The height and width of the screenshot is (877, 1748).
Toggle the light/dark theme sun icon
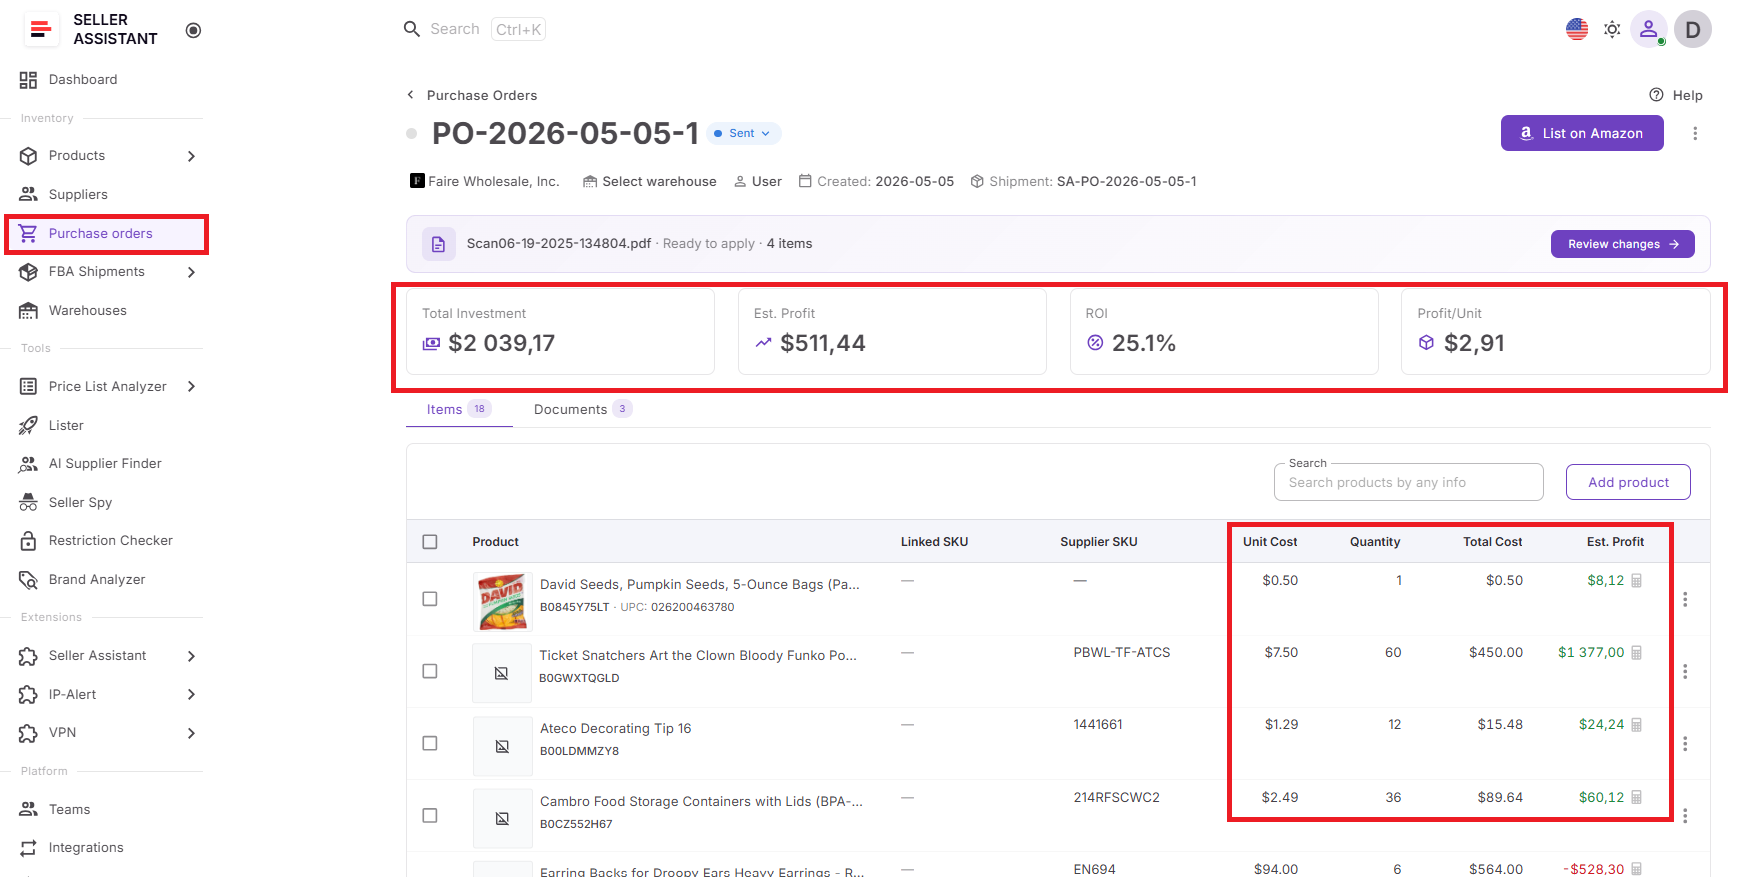pos(1612,30)
